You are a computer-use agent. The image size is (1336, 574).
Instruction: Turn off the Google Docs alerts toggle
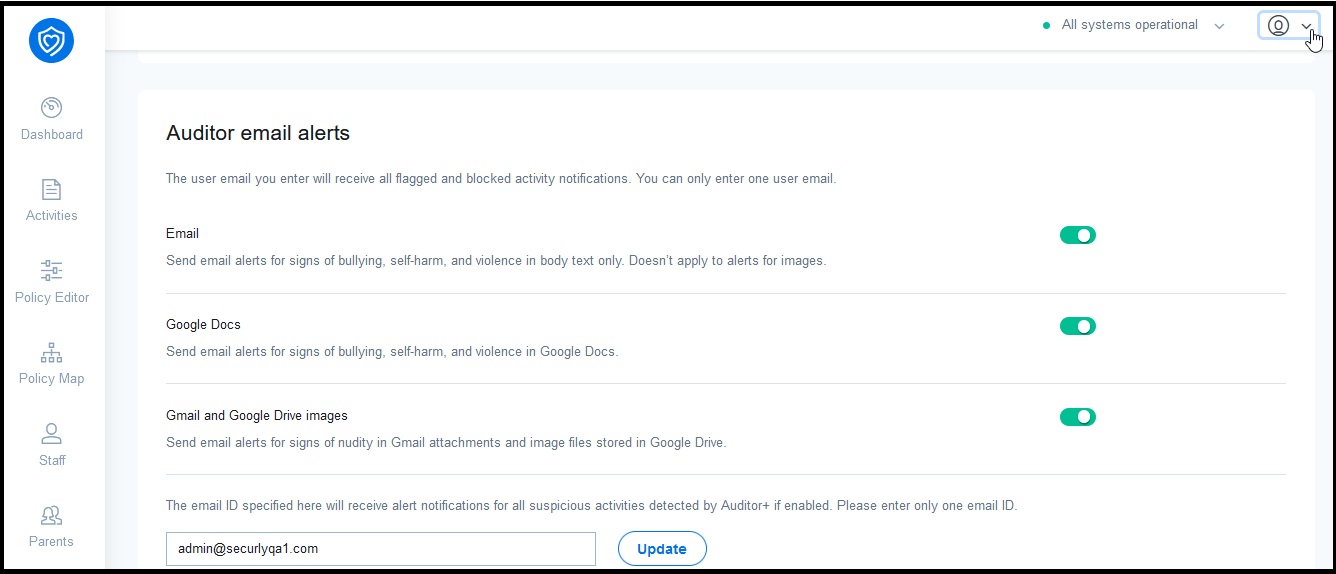[x=1078, y=326]
